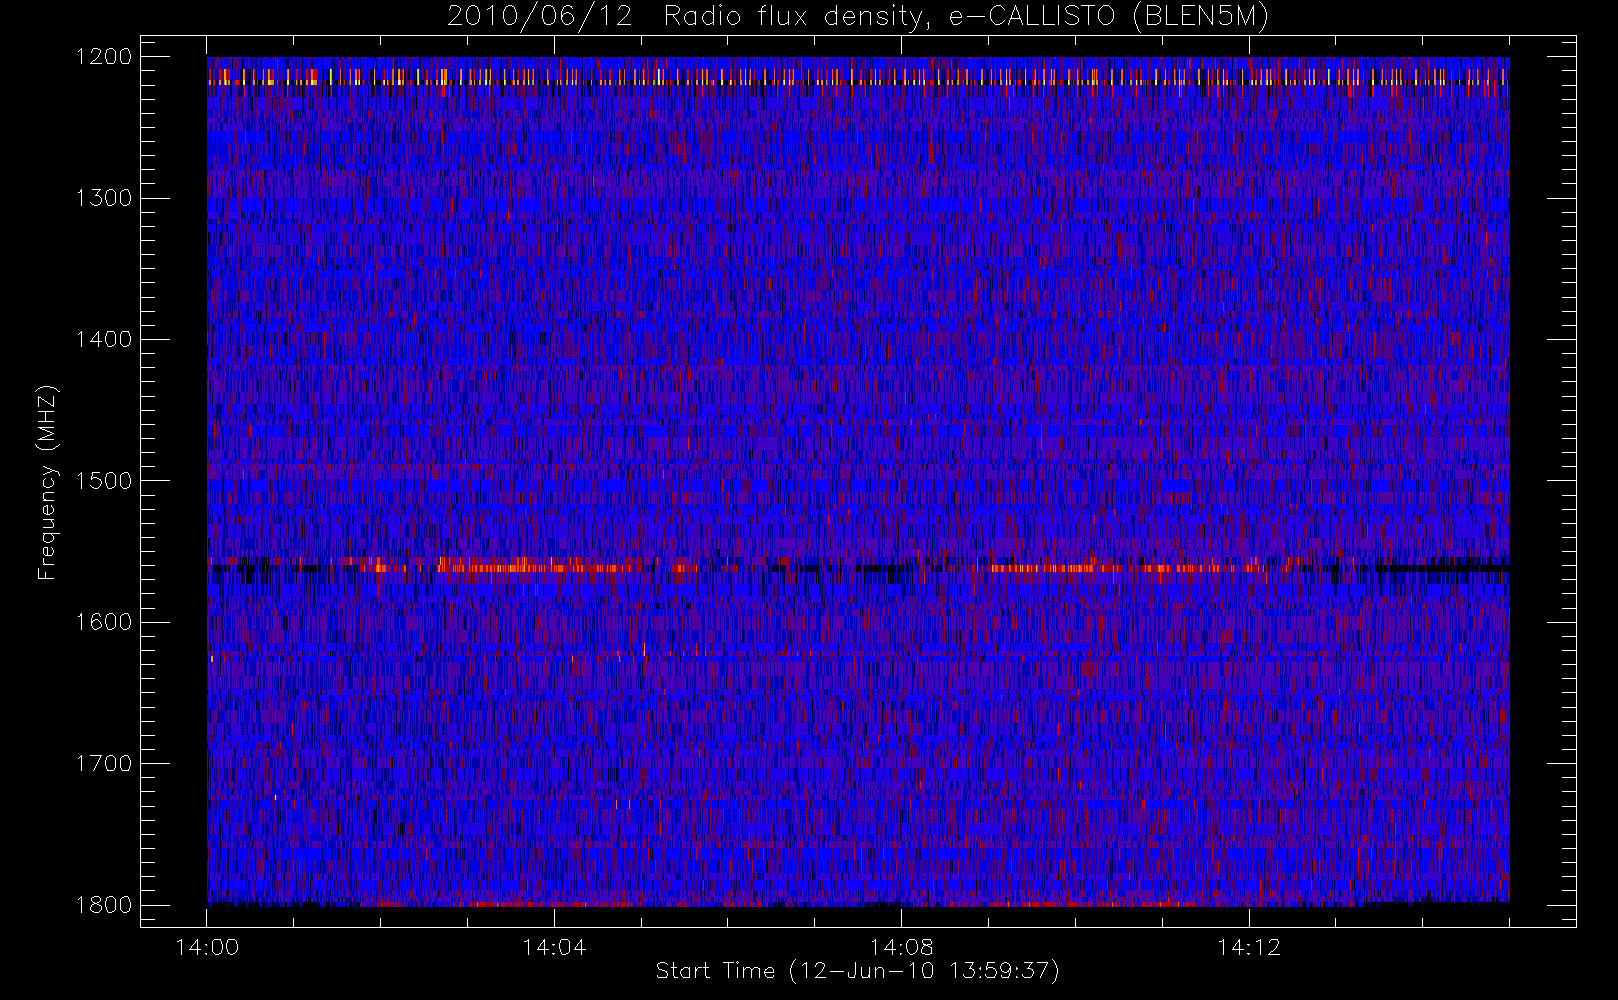1618x1000 pixels.
Task: Click the plot title mentioning e-CALLISTO (BLEN5M)
Action: pos(858,17)
